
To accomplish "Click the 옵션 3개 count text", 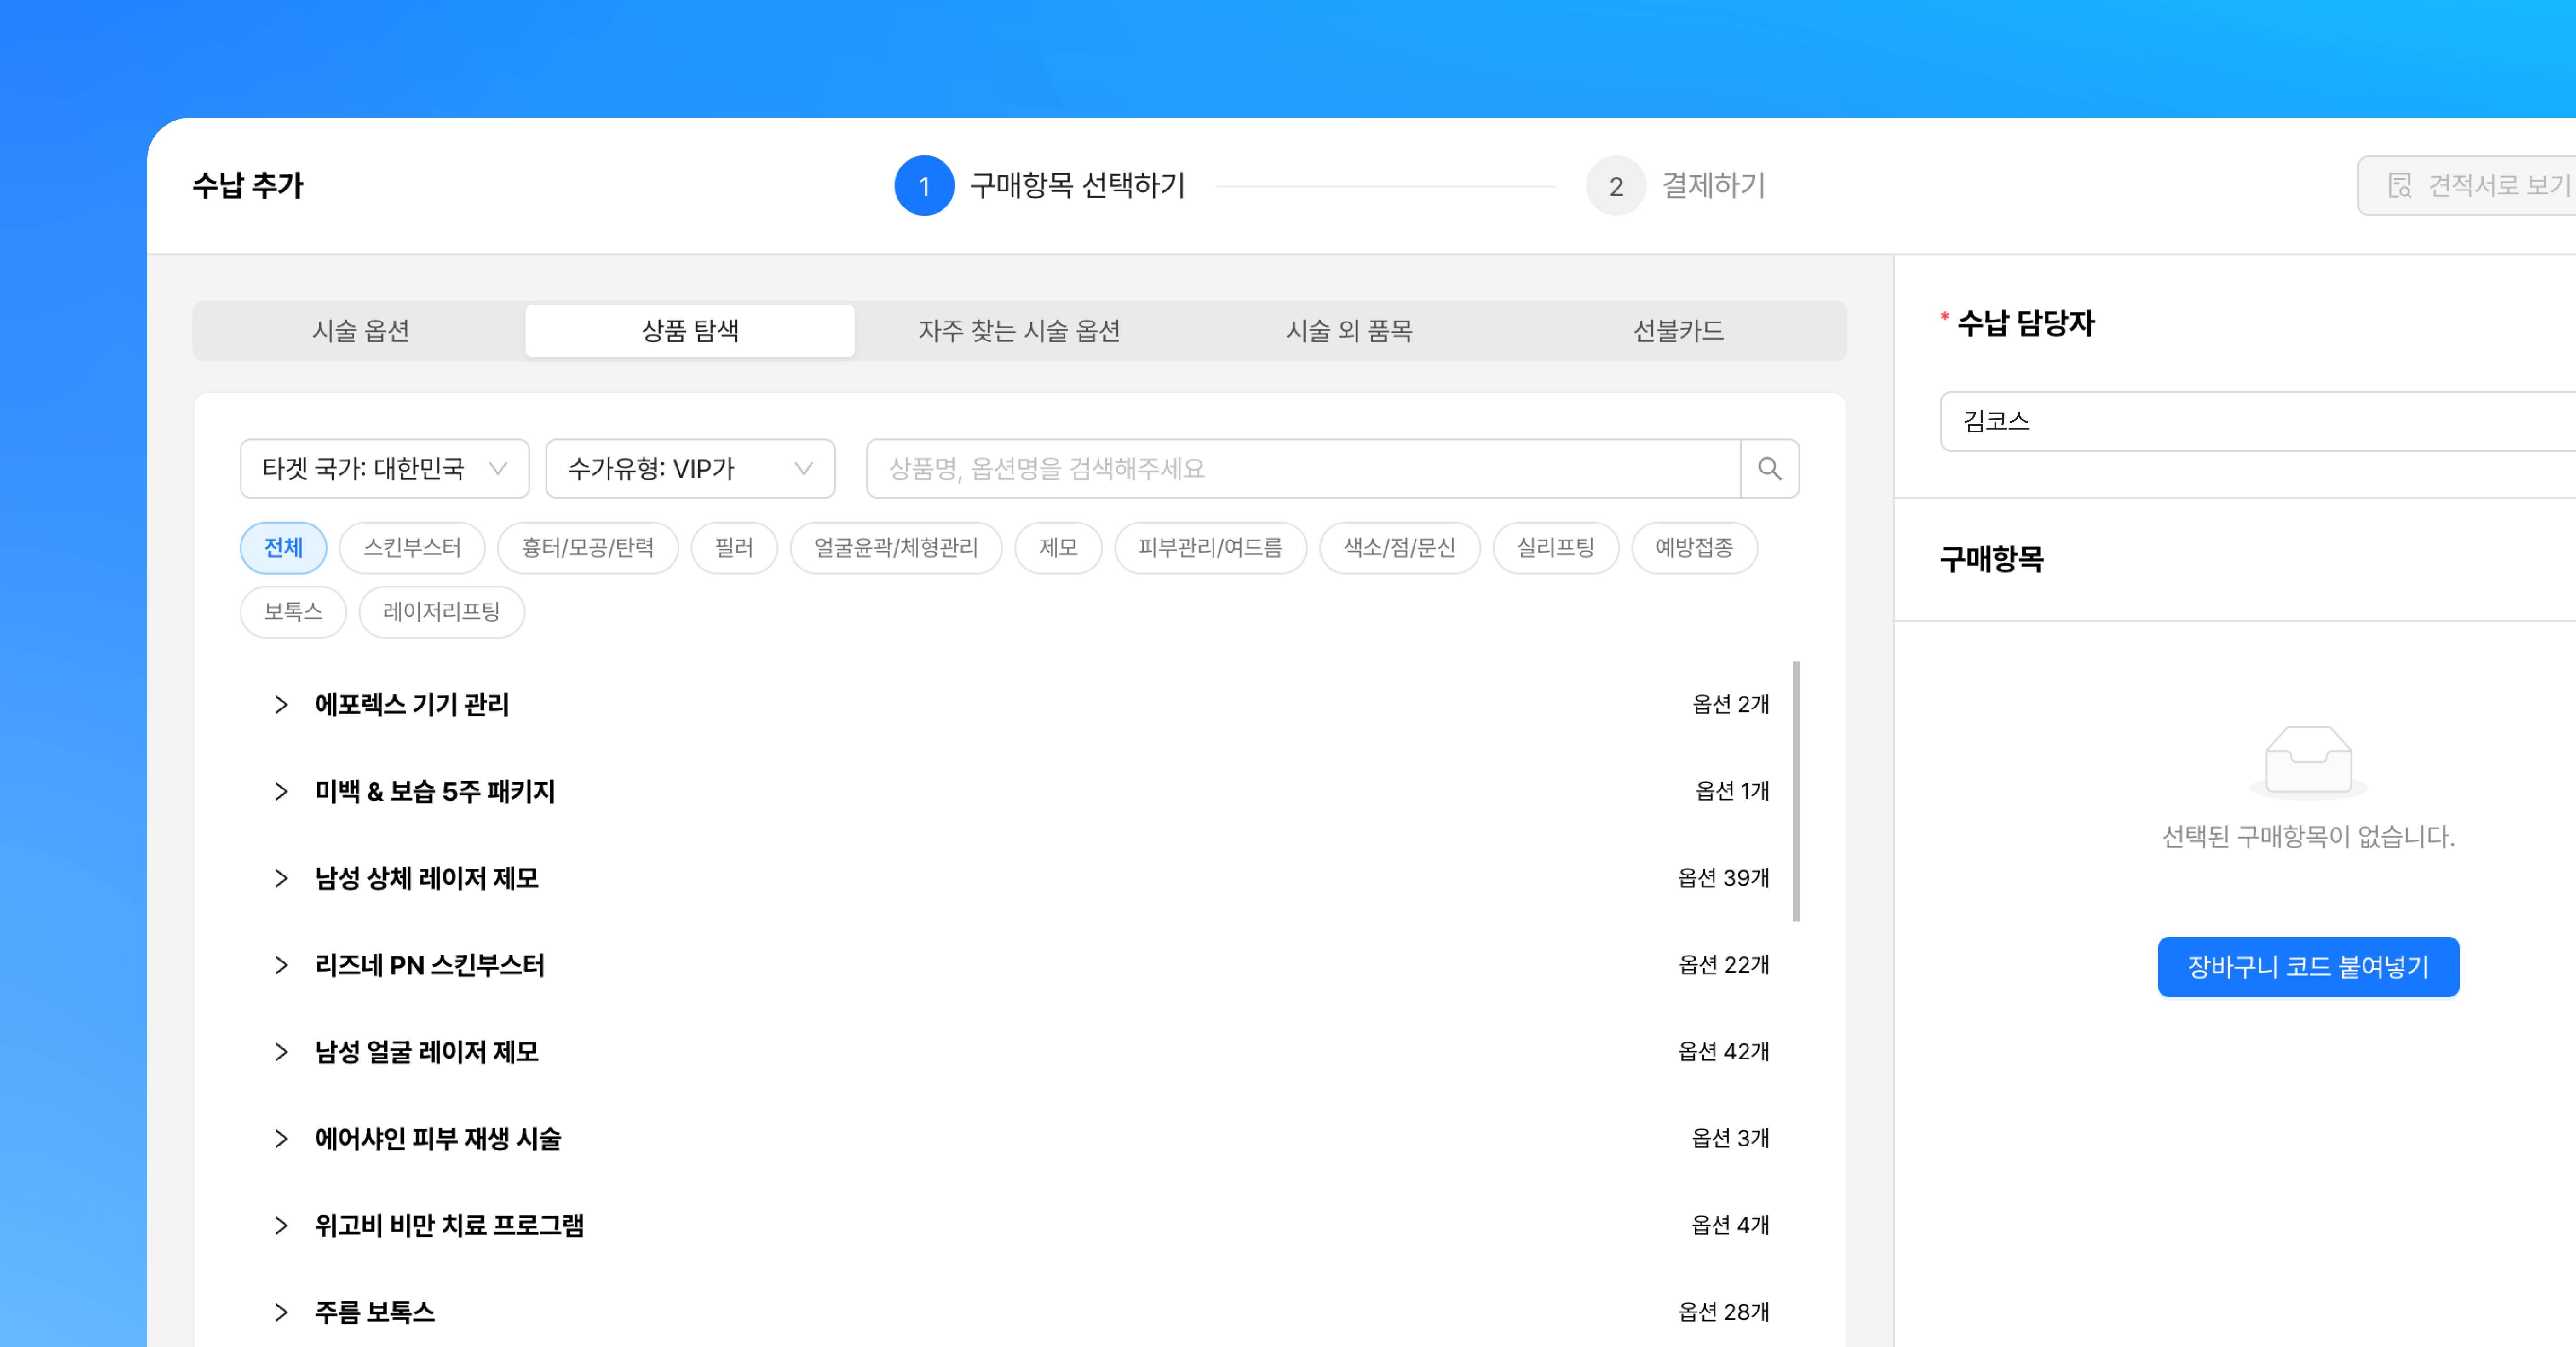I will tap(1730, 1138).
